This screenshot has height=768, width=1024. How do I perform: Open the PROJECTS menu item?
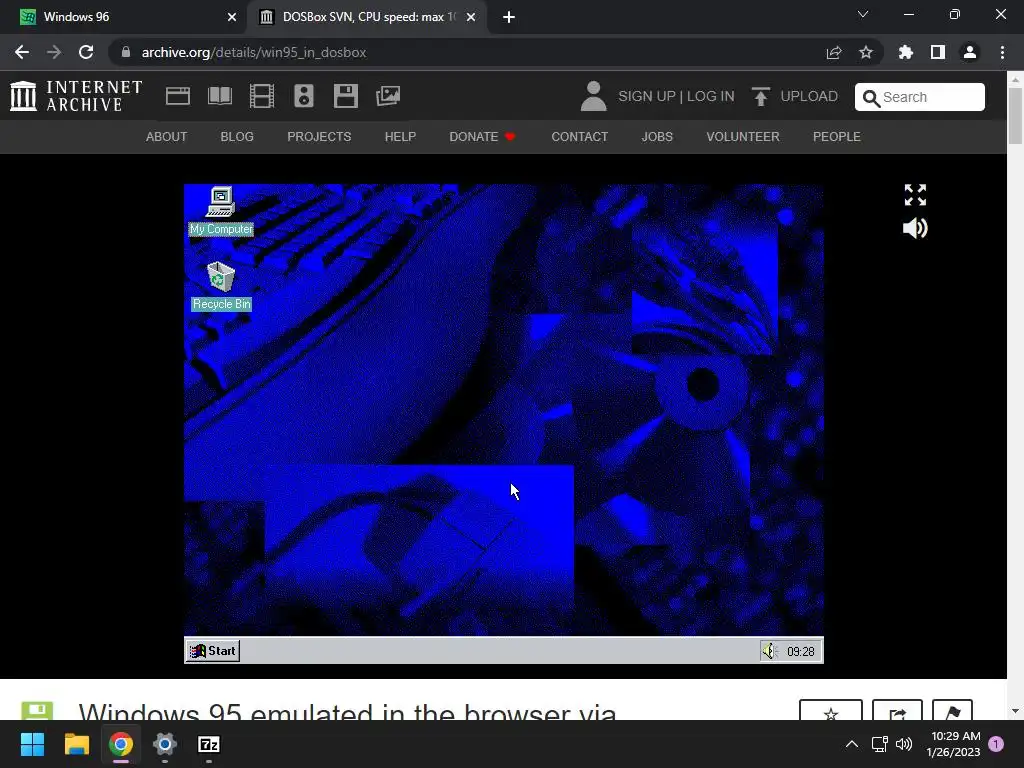[319, 136]
